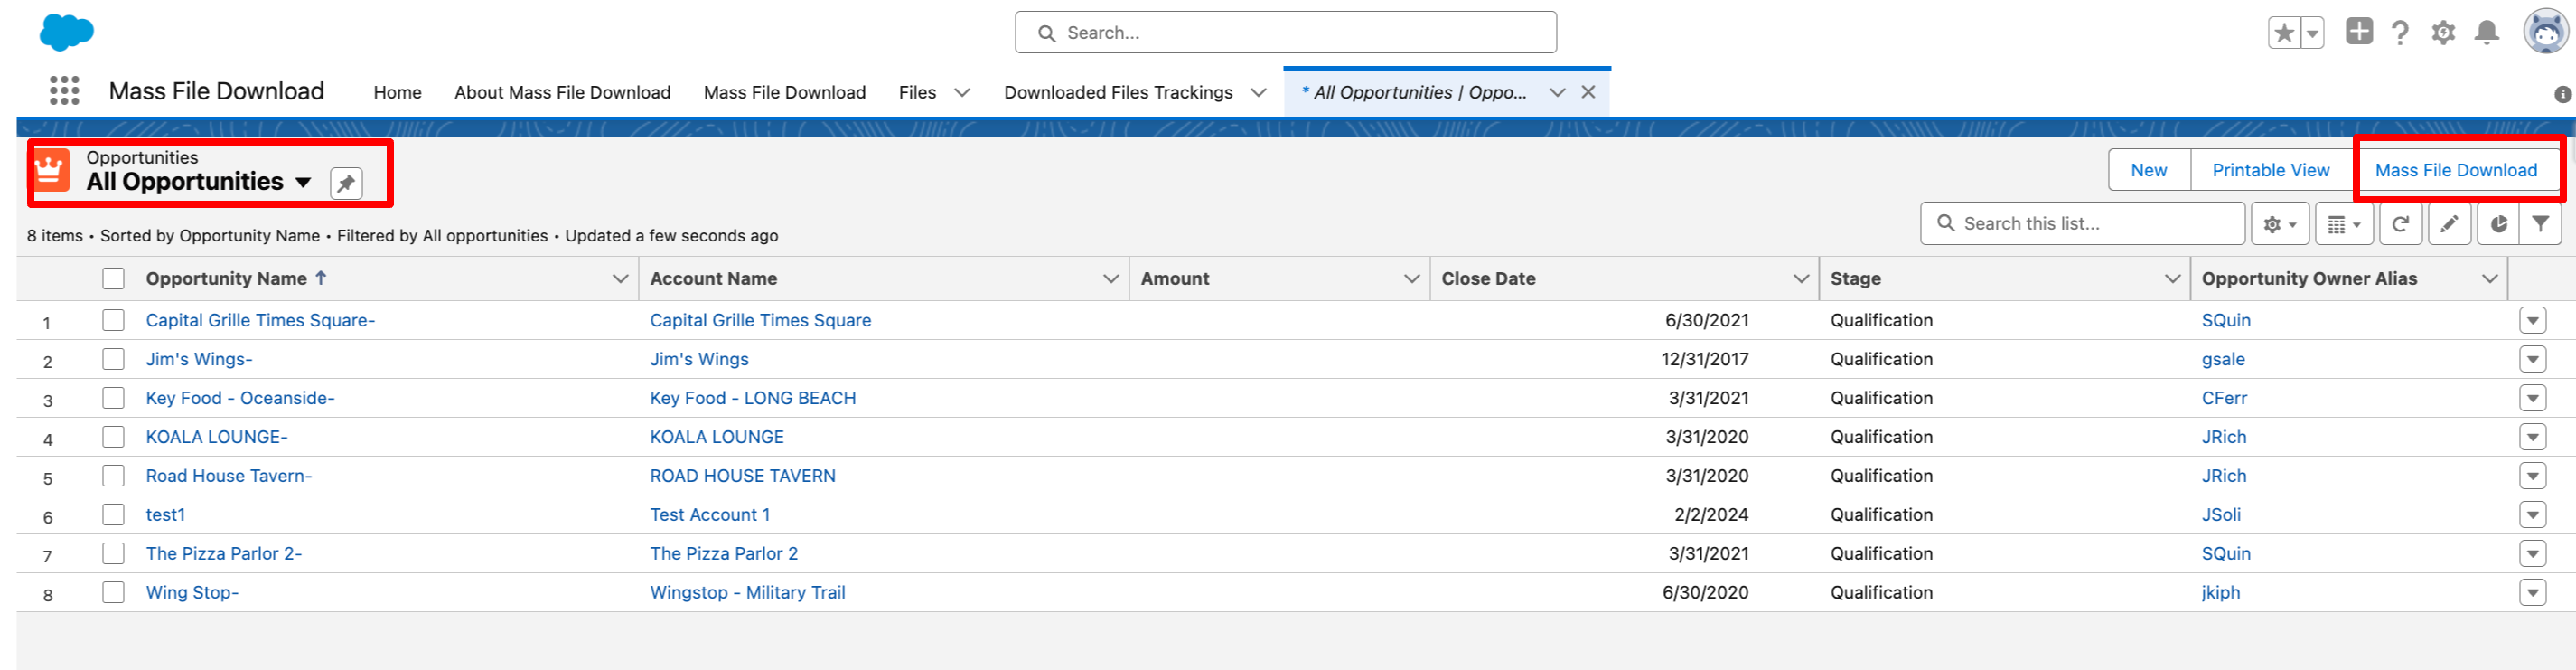This screenshot has width=2576, height=670.
Task: Open Close Date column menu chevron
Action: click(x=1801, y=279)
